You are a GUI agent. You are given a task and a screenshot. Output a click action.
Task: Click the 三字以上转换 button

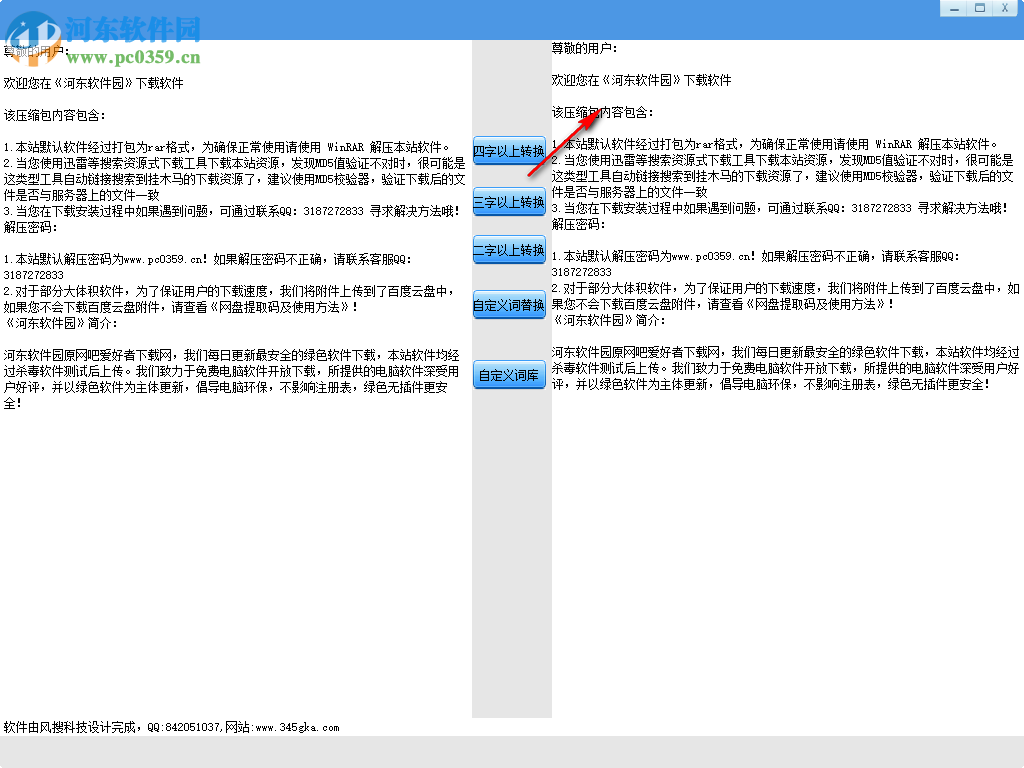coord(509,202)
